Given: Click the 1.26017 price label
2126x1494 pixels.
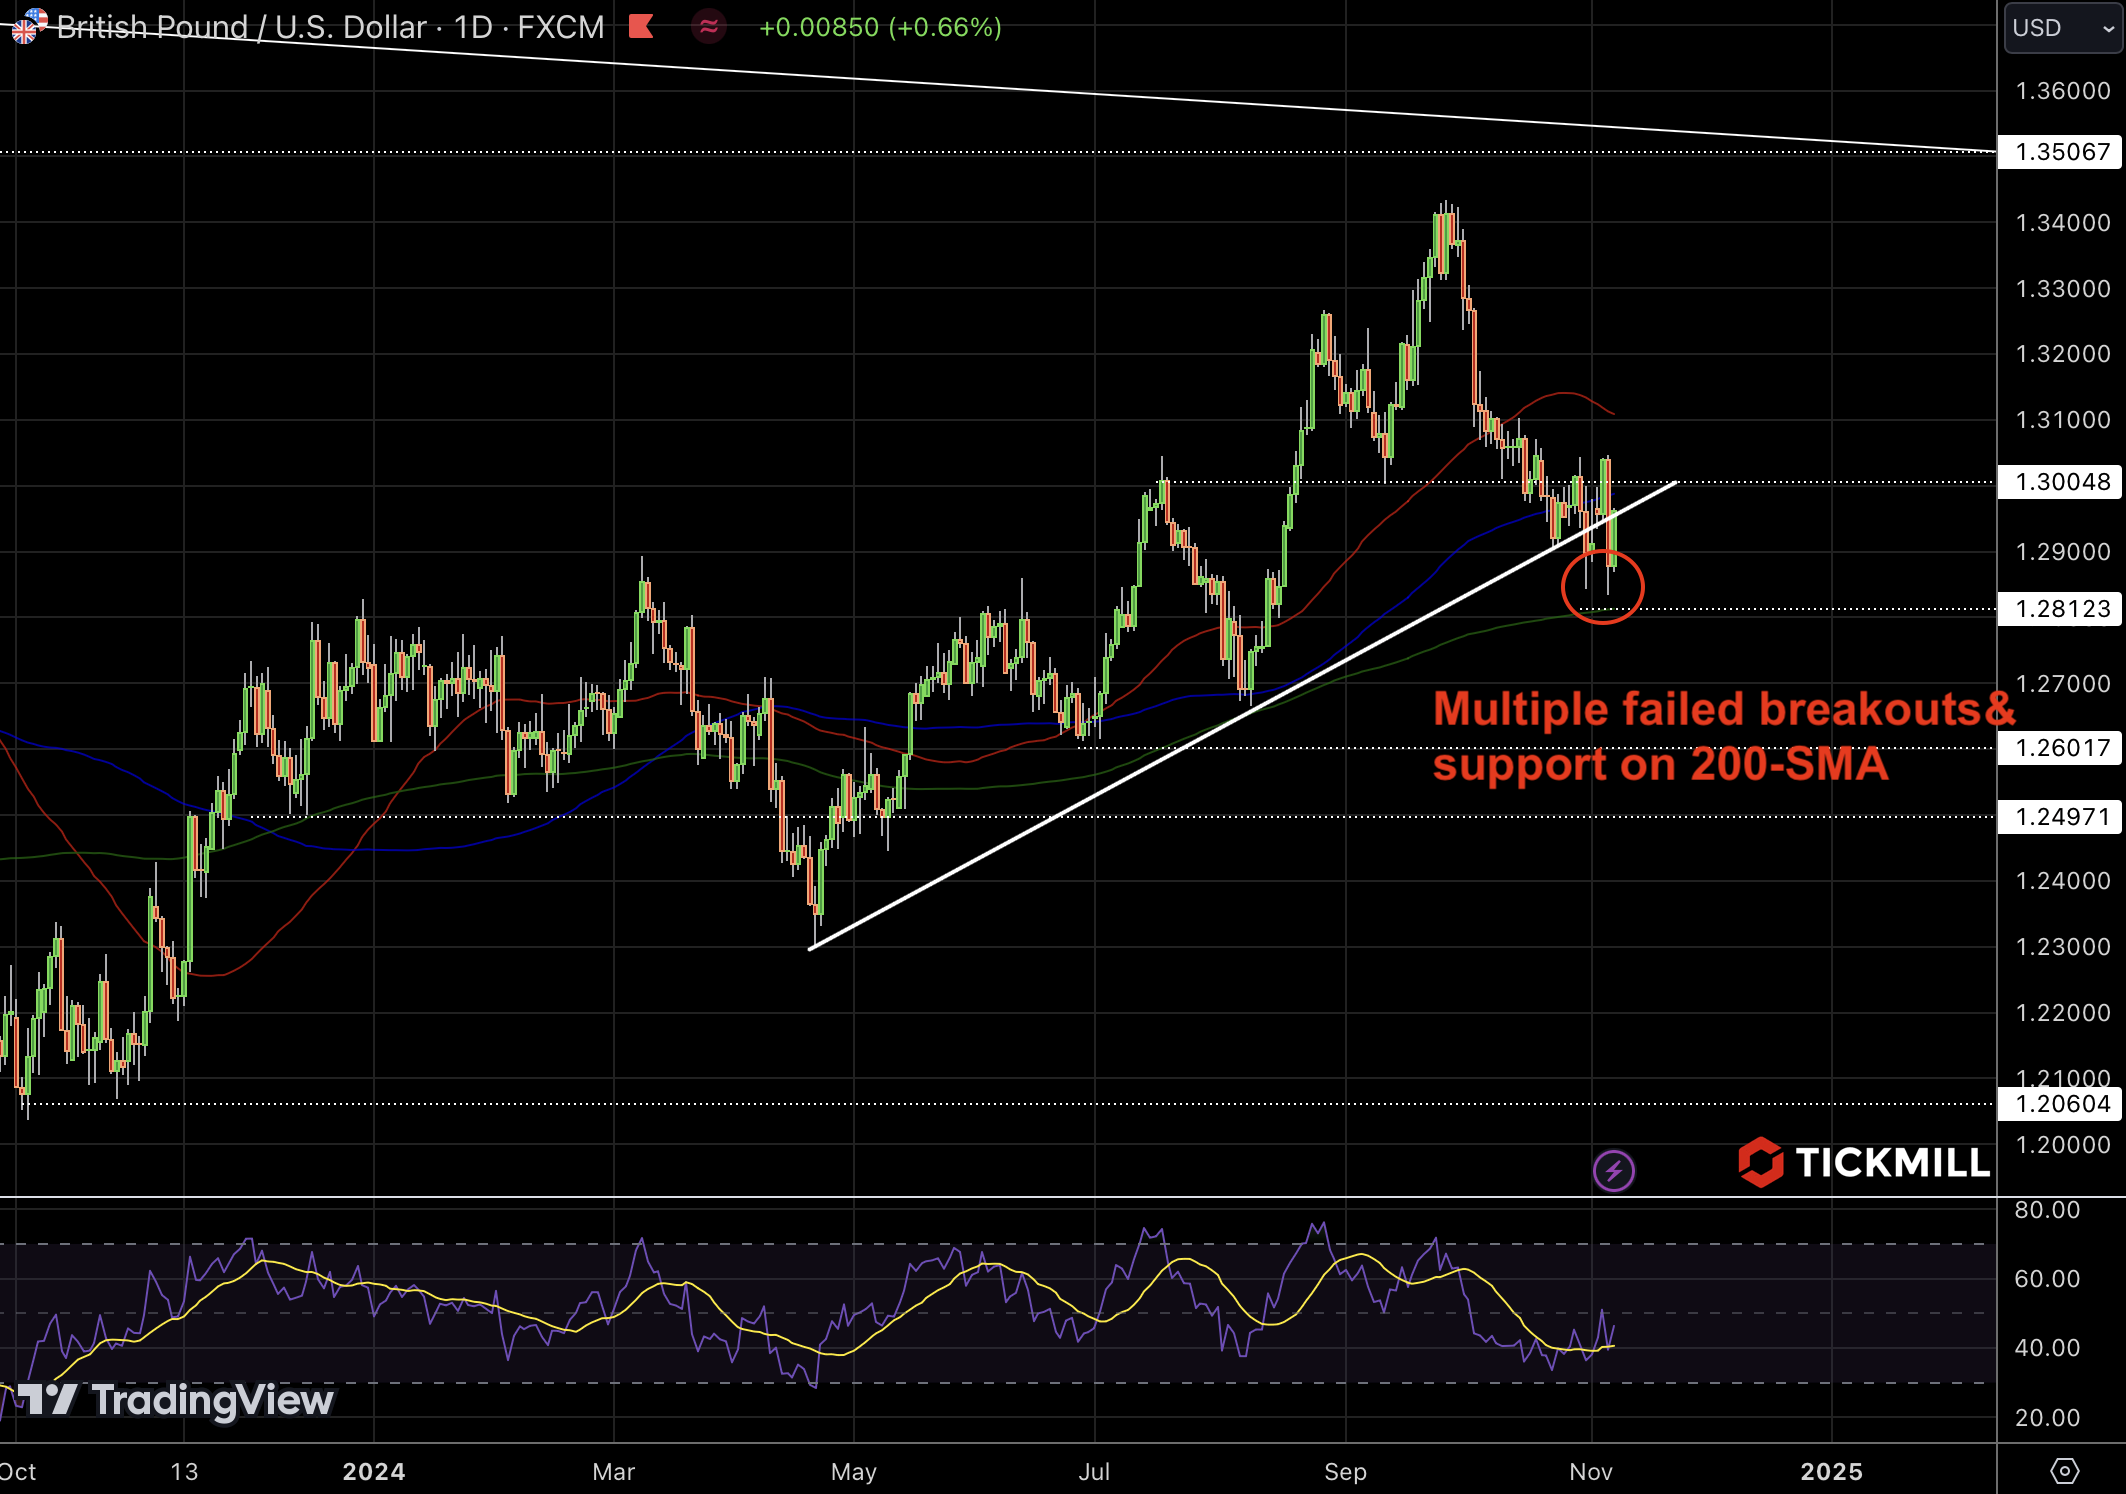Looking at the screenshot, I should tap(2061, 748).
